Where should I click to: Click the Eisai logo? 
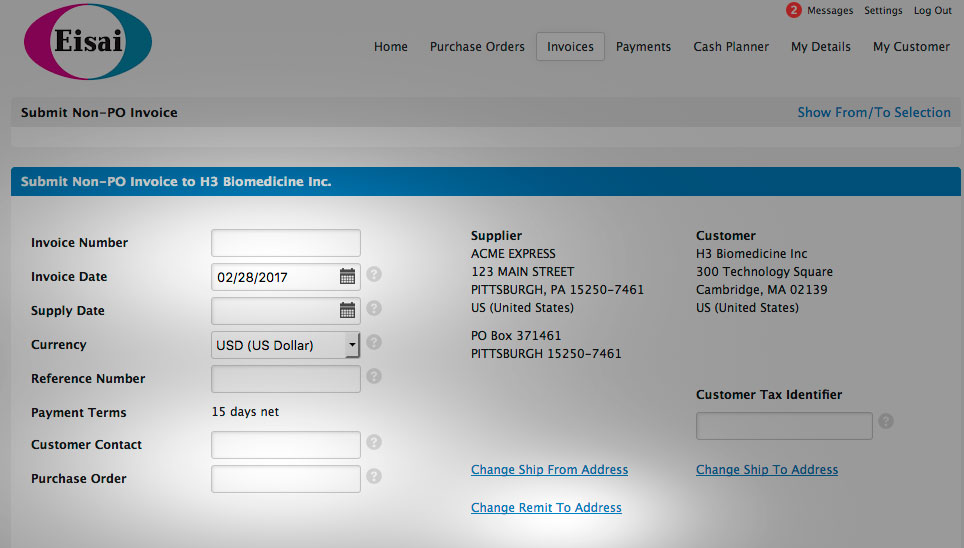pyautogui.click(x=88, y=42)
